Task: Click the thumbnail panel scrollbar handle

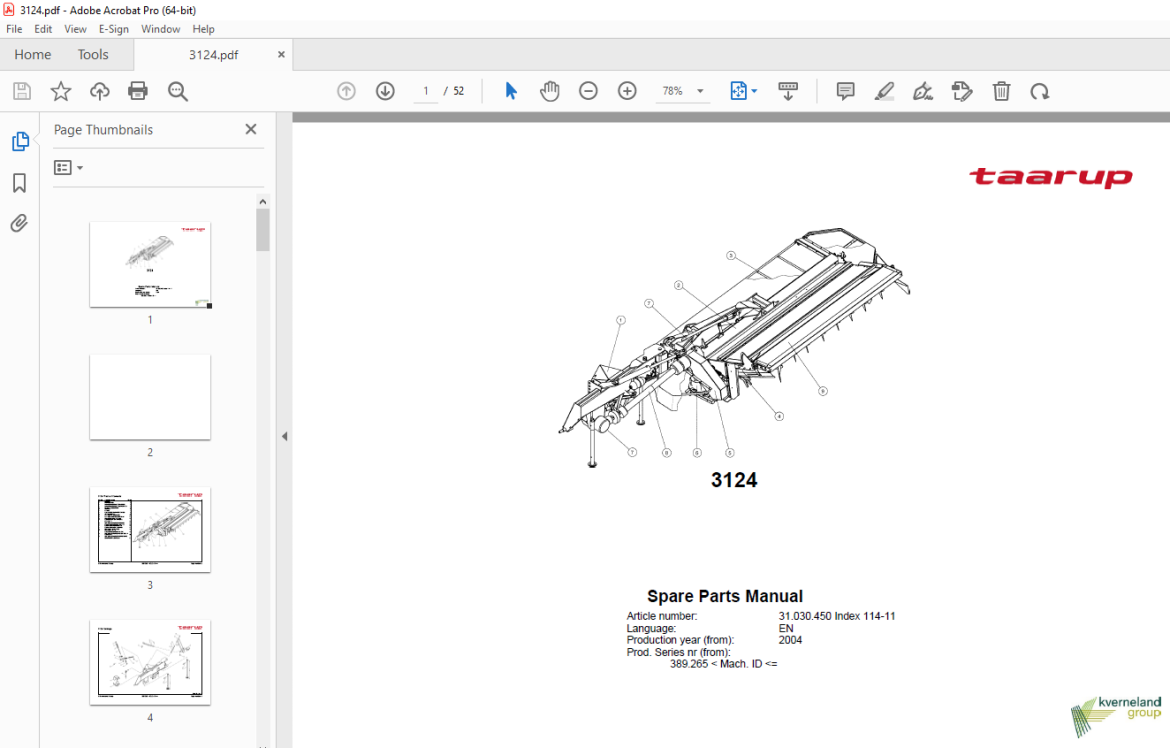Action: pyautogui.click(x=263, y=230)
